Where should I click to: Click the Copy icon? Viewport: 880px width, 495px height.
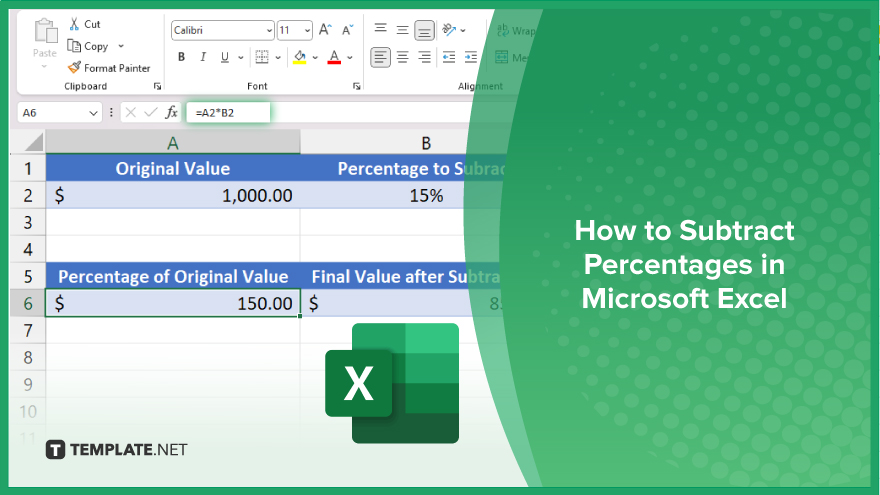74,46
